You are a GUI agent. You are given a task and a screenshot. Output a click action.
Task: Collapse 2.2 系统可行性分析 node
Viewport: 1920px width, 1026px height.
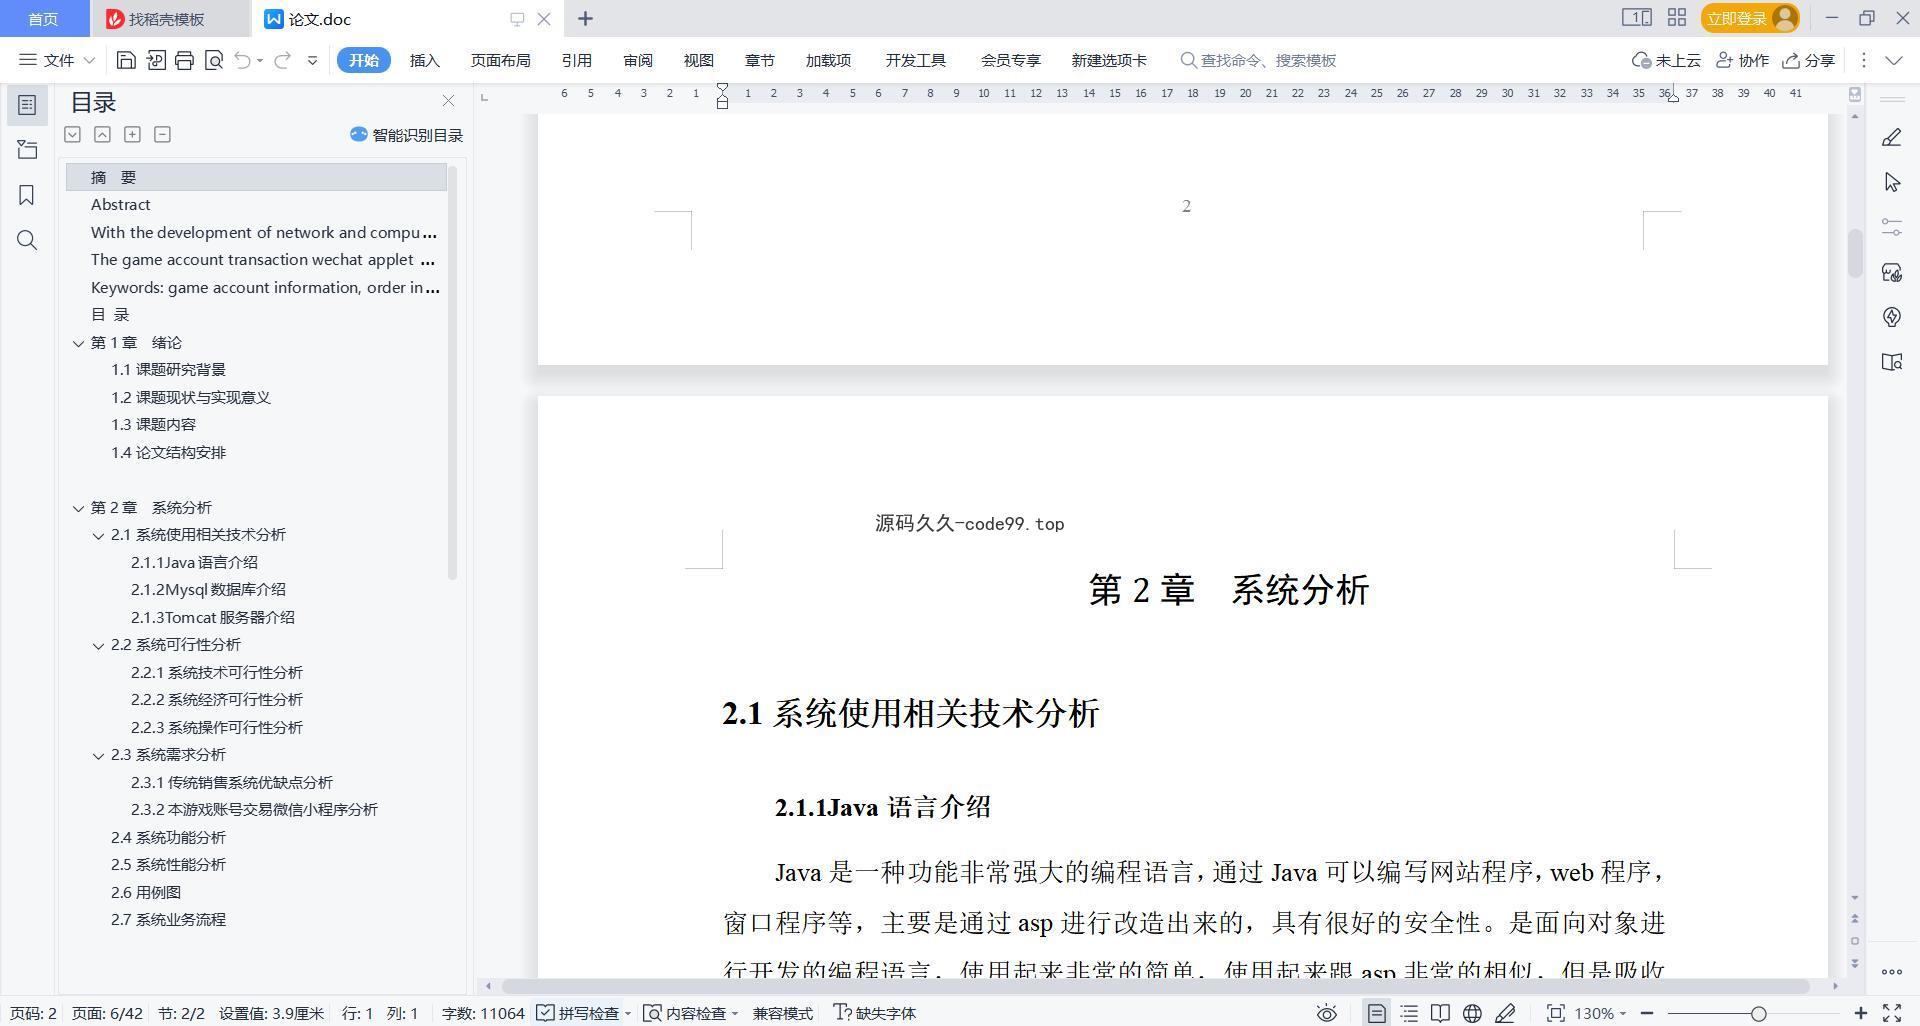98,645
